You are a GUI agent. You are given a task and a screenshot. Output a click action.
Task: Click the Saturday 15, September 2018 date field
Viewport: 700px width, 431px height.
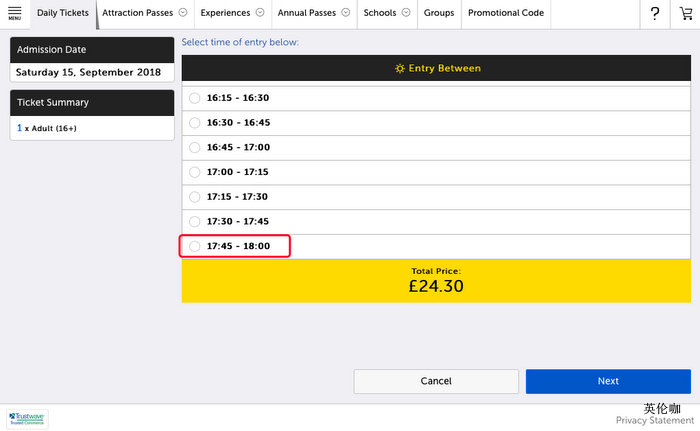pos(92,73)
